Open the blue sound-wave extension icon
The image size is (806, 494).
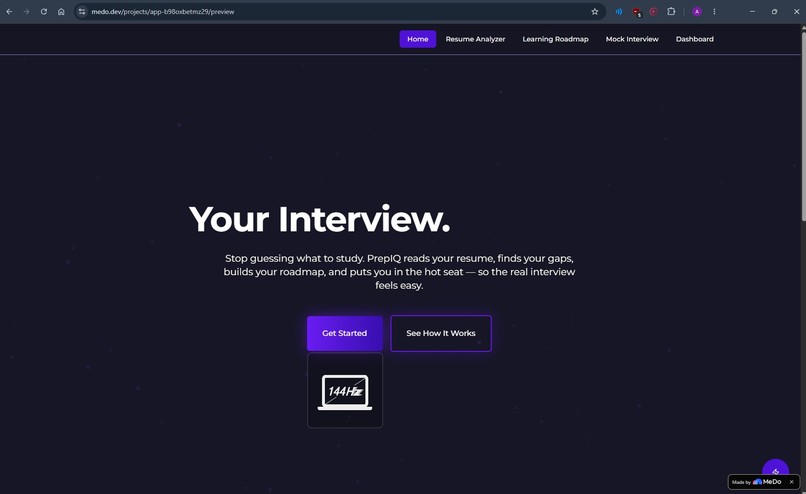[619, 11]
